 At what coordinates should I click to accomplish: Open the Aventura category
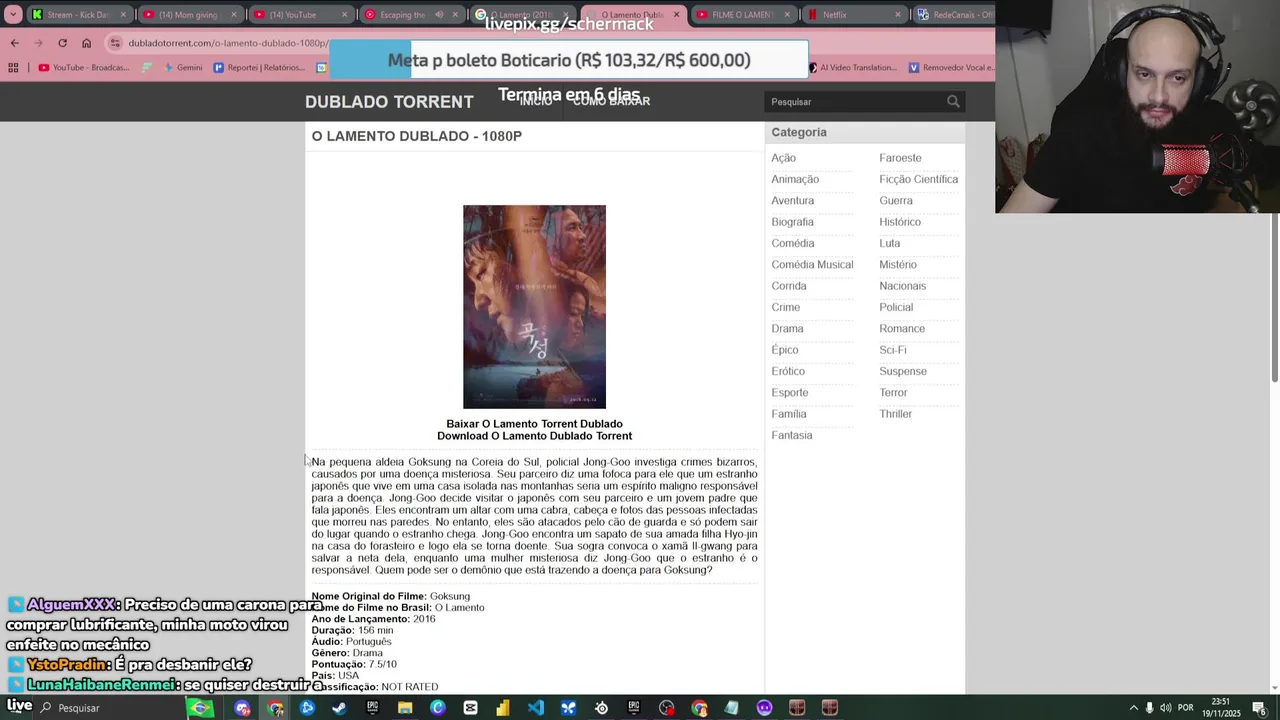pos(792,200)
